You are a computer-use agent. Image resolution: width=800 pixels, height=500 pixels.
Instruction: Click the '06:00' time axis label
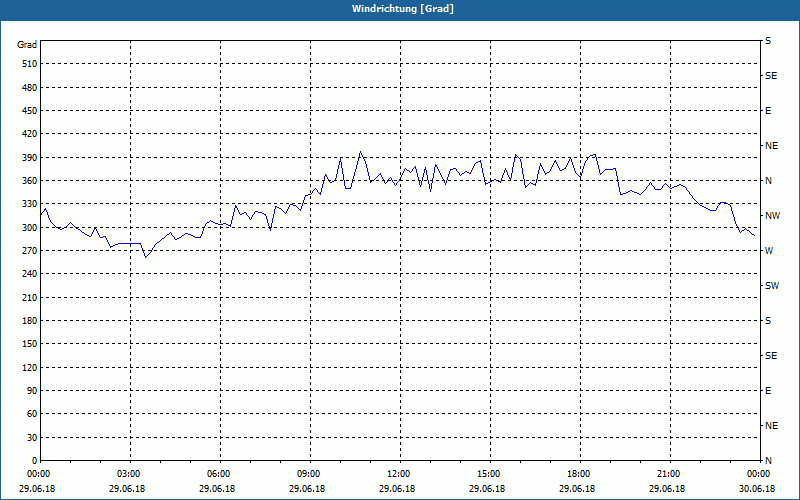(220, 474)
